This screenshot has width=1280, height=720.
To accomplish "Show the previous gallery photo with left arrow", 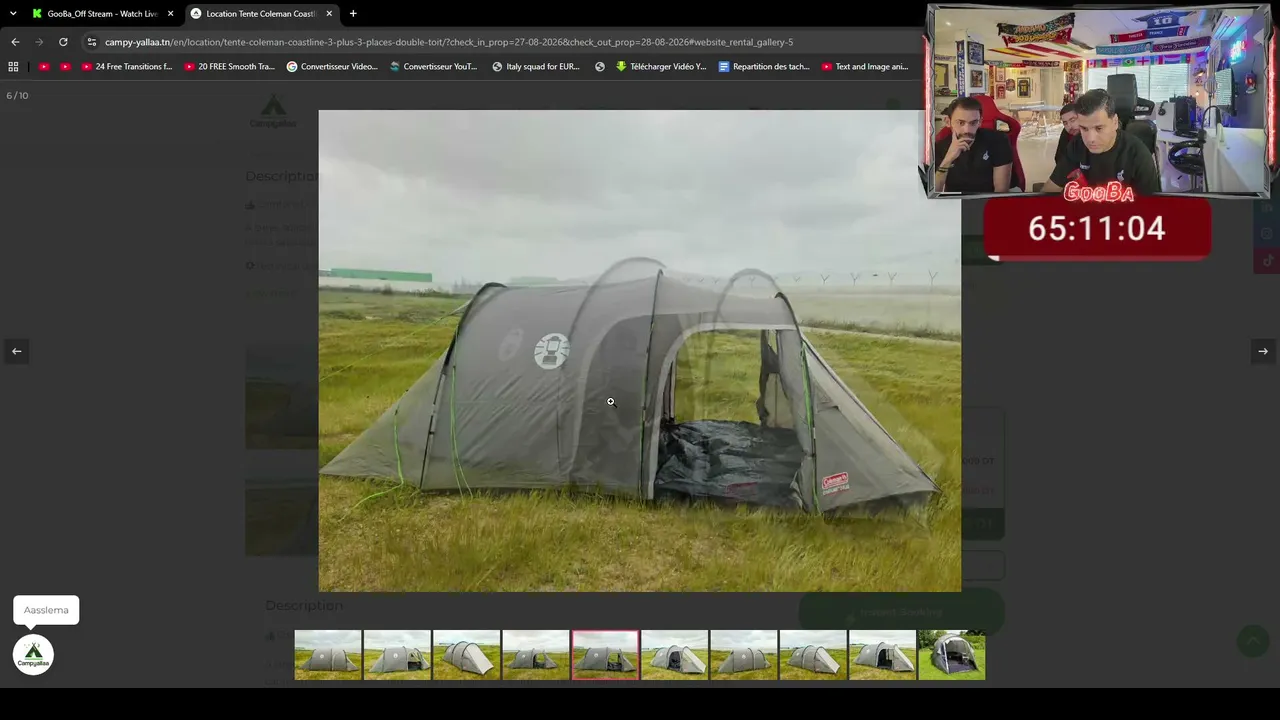I will (x=16, y=351).
